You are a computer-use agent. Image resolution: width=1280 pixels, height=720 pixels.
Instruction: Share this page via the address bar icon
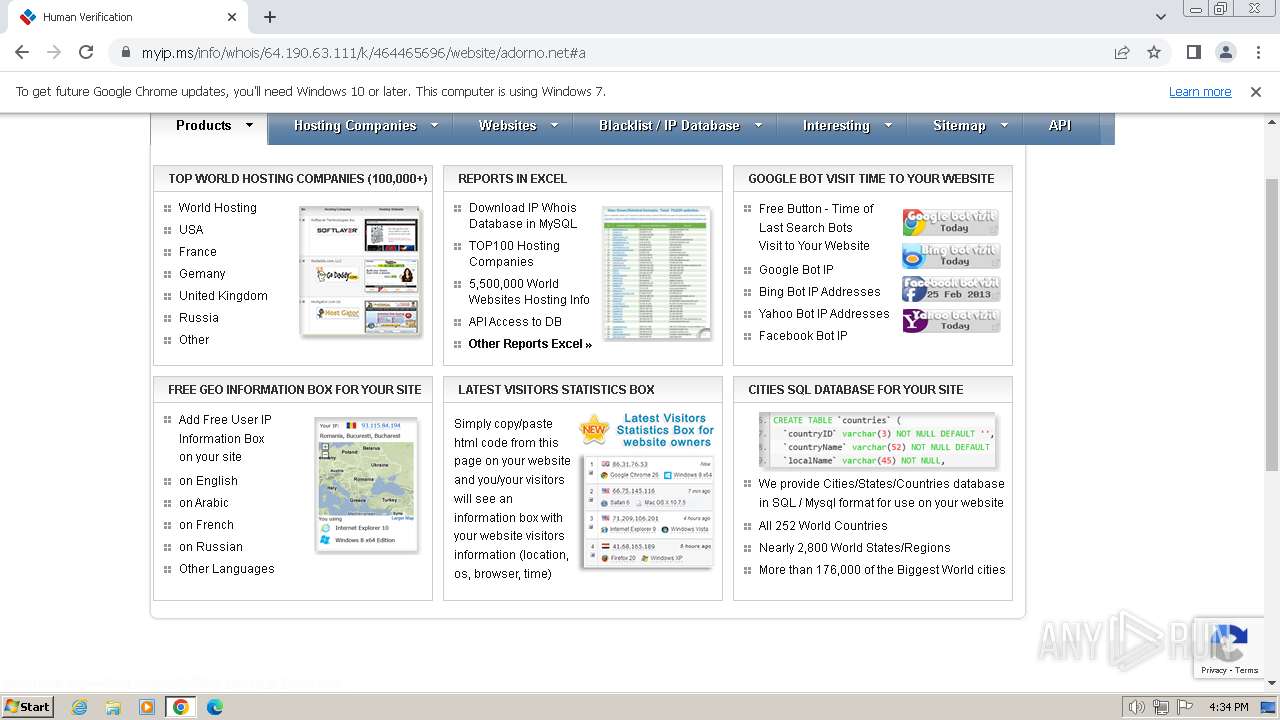pos(1122,52)
